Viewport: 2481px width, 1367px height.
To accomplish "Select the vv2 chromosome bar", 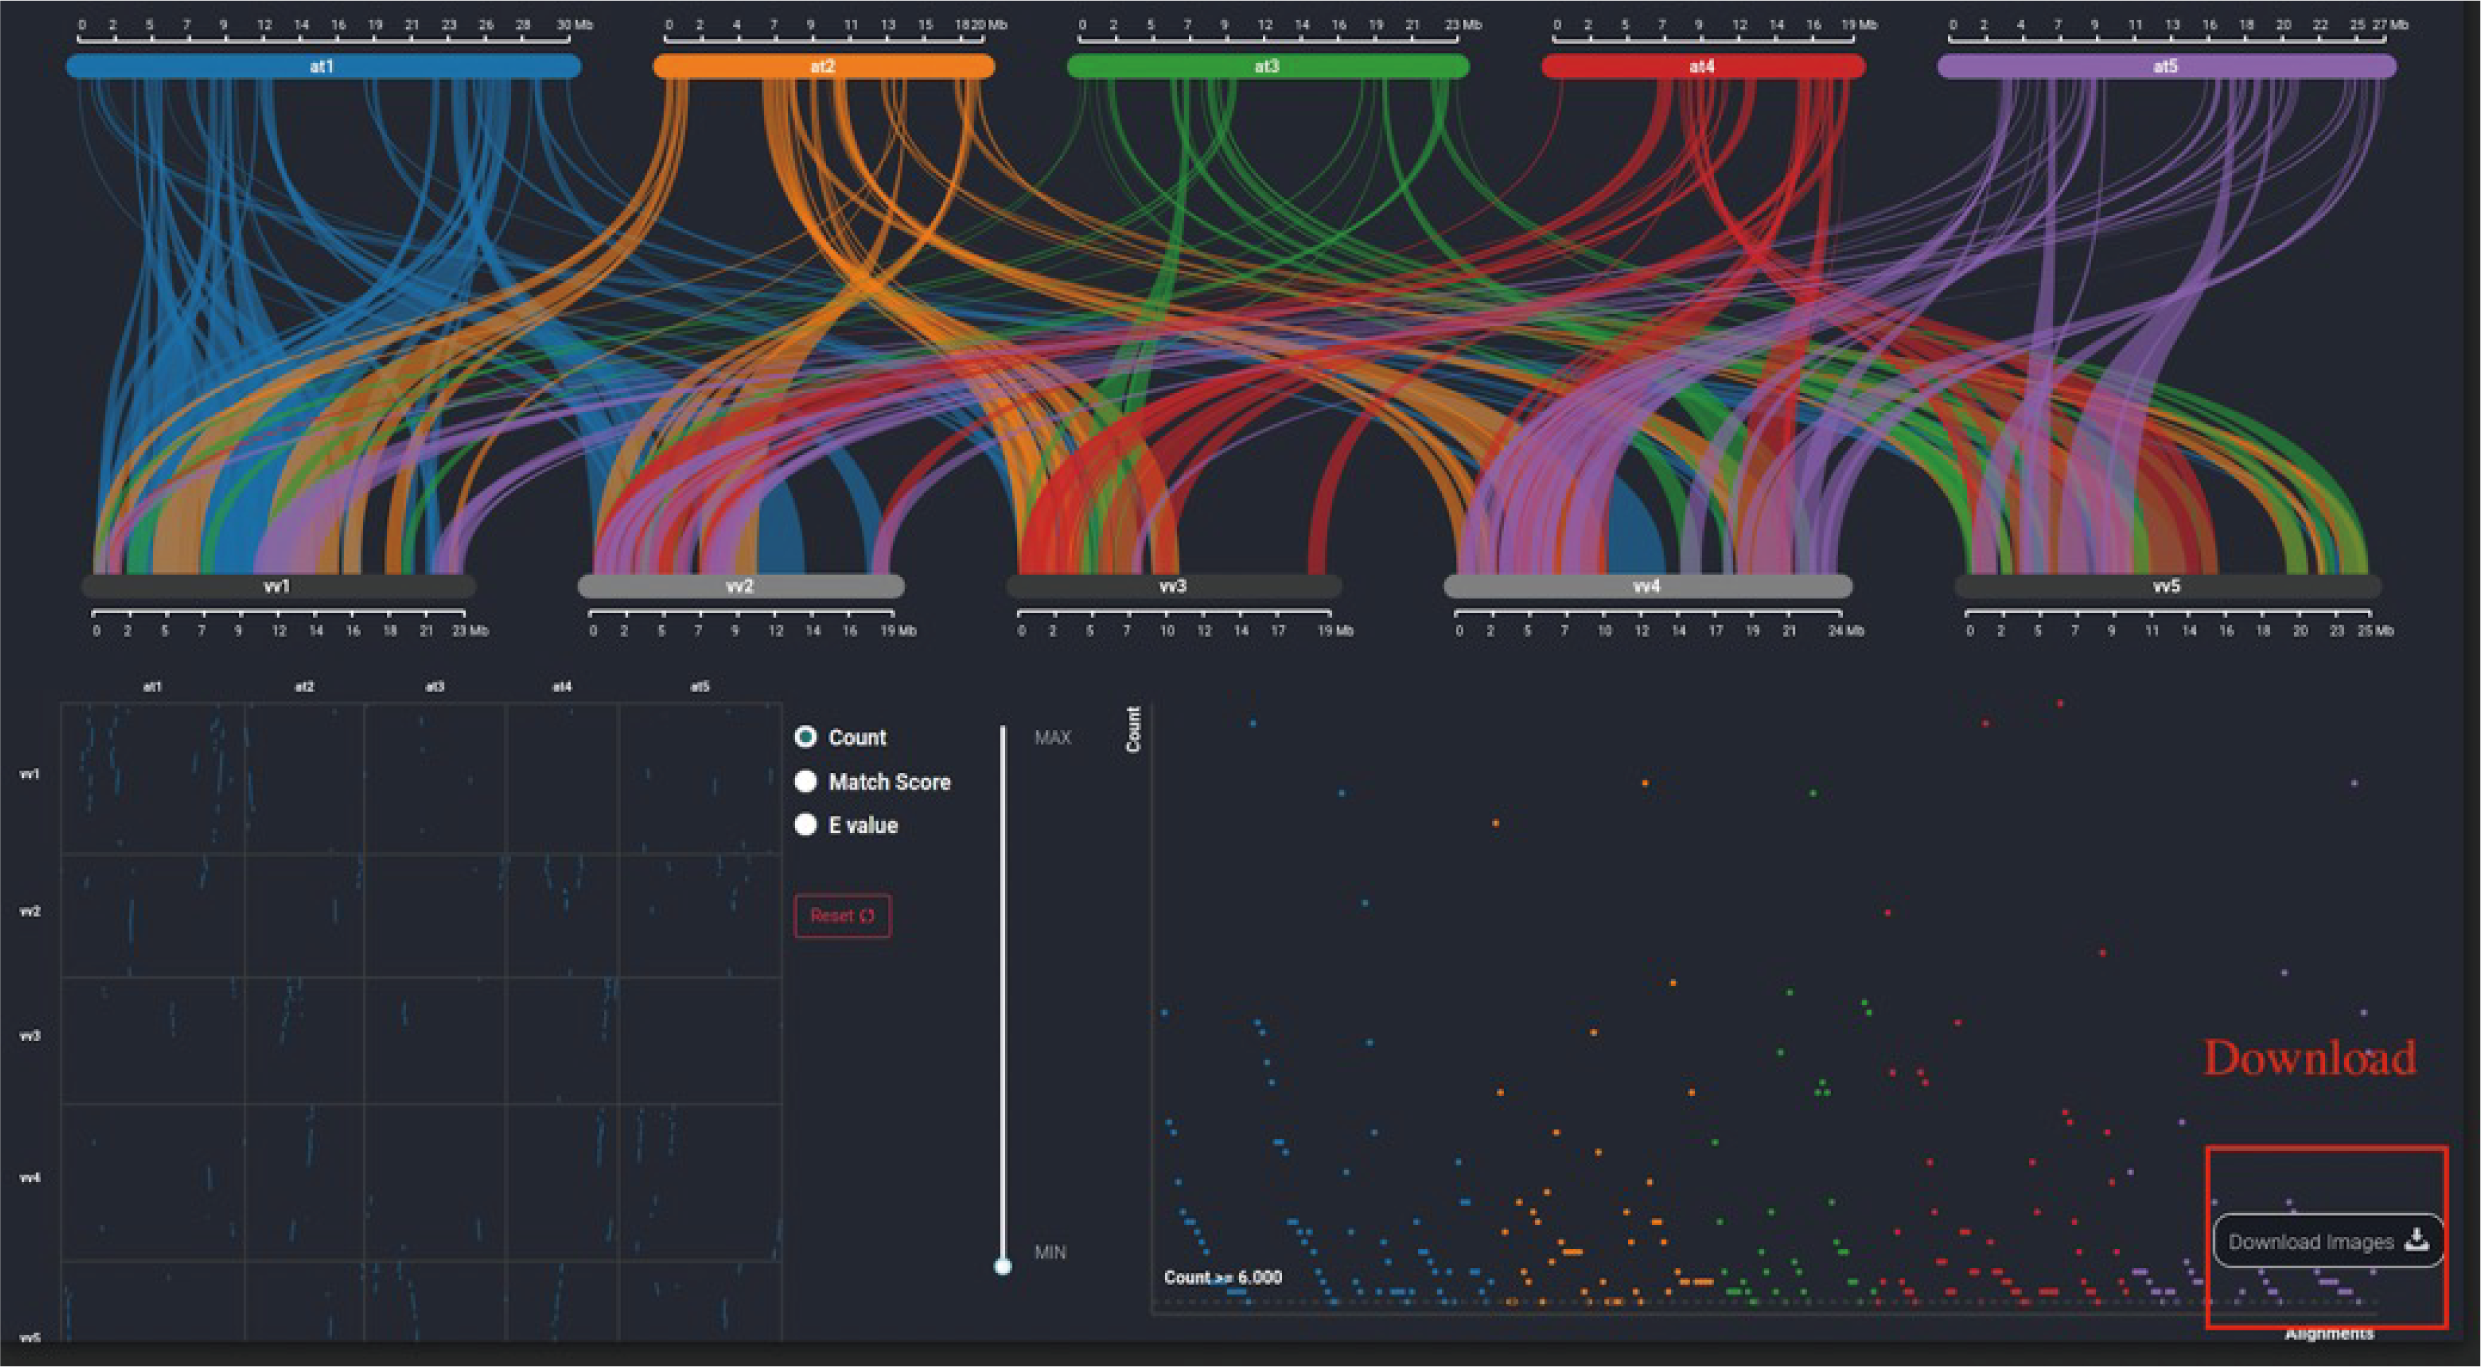I will click(x=740, y=586).
